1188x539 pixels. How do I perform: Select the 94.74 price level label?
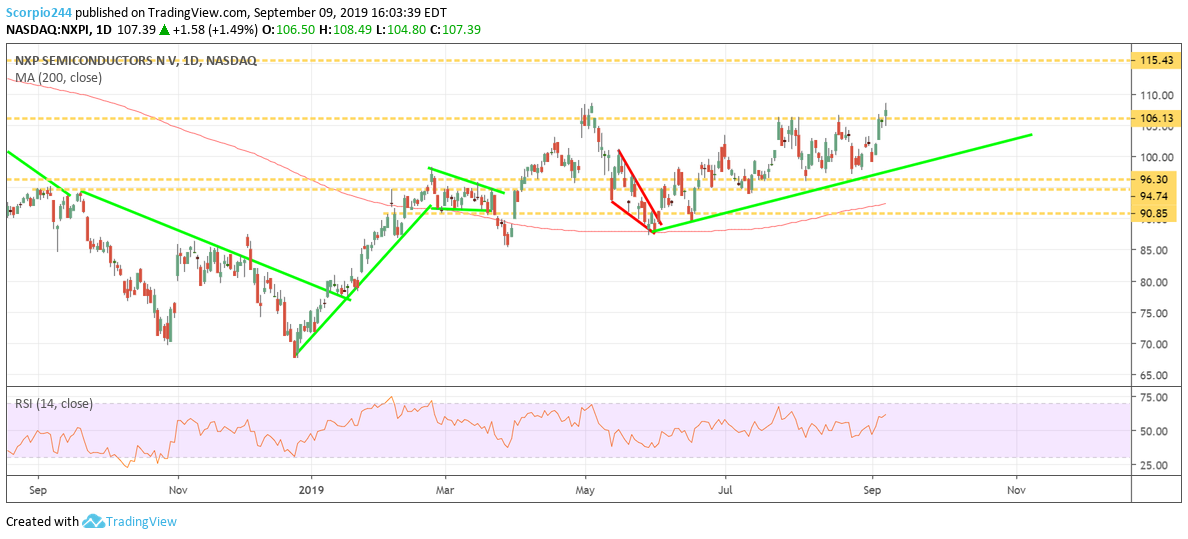(x=1156, y=195)
